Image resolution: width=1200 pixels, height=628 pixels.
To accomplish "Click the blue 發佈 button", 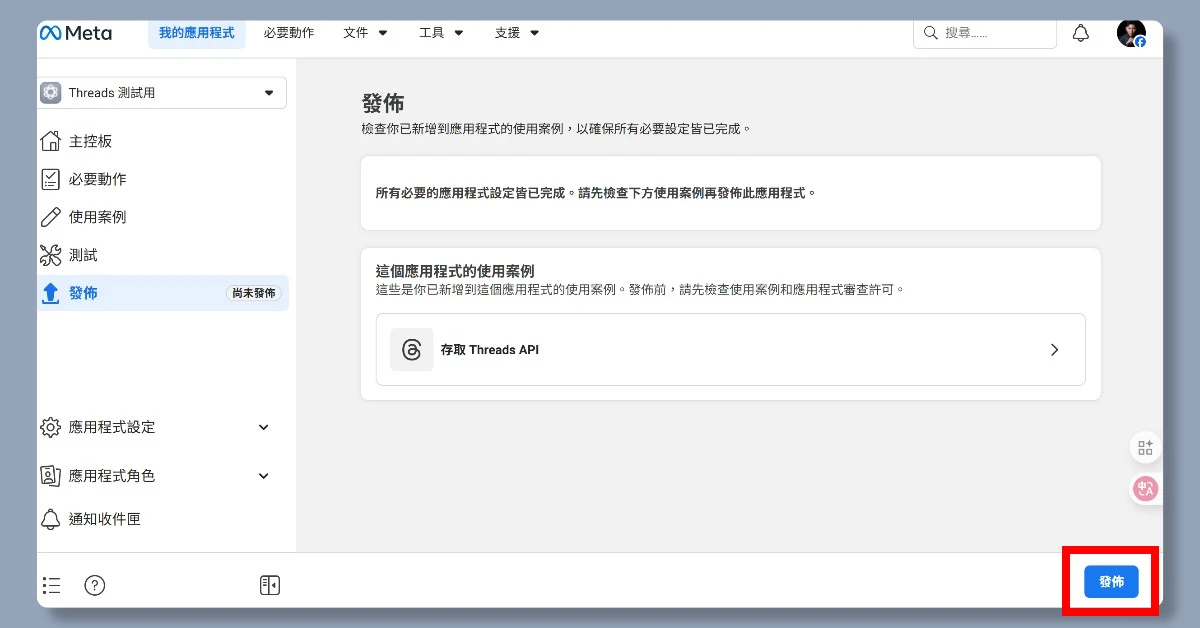I will click(x=1111, y=581).
